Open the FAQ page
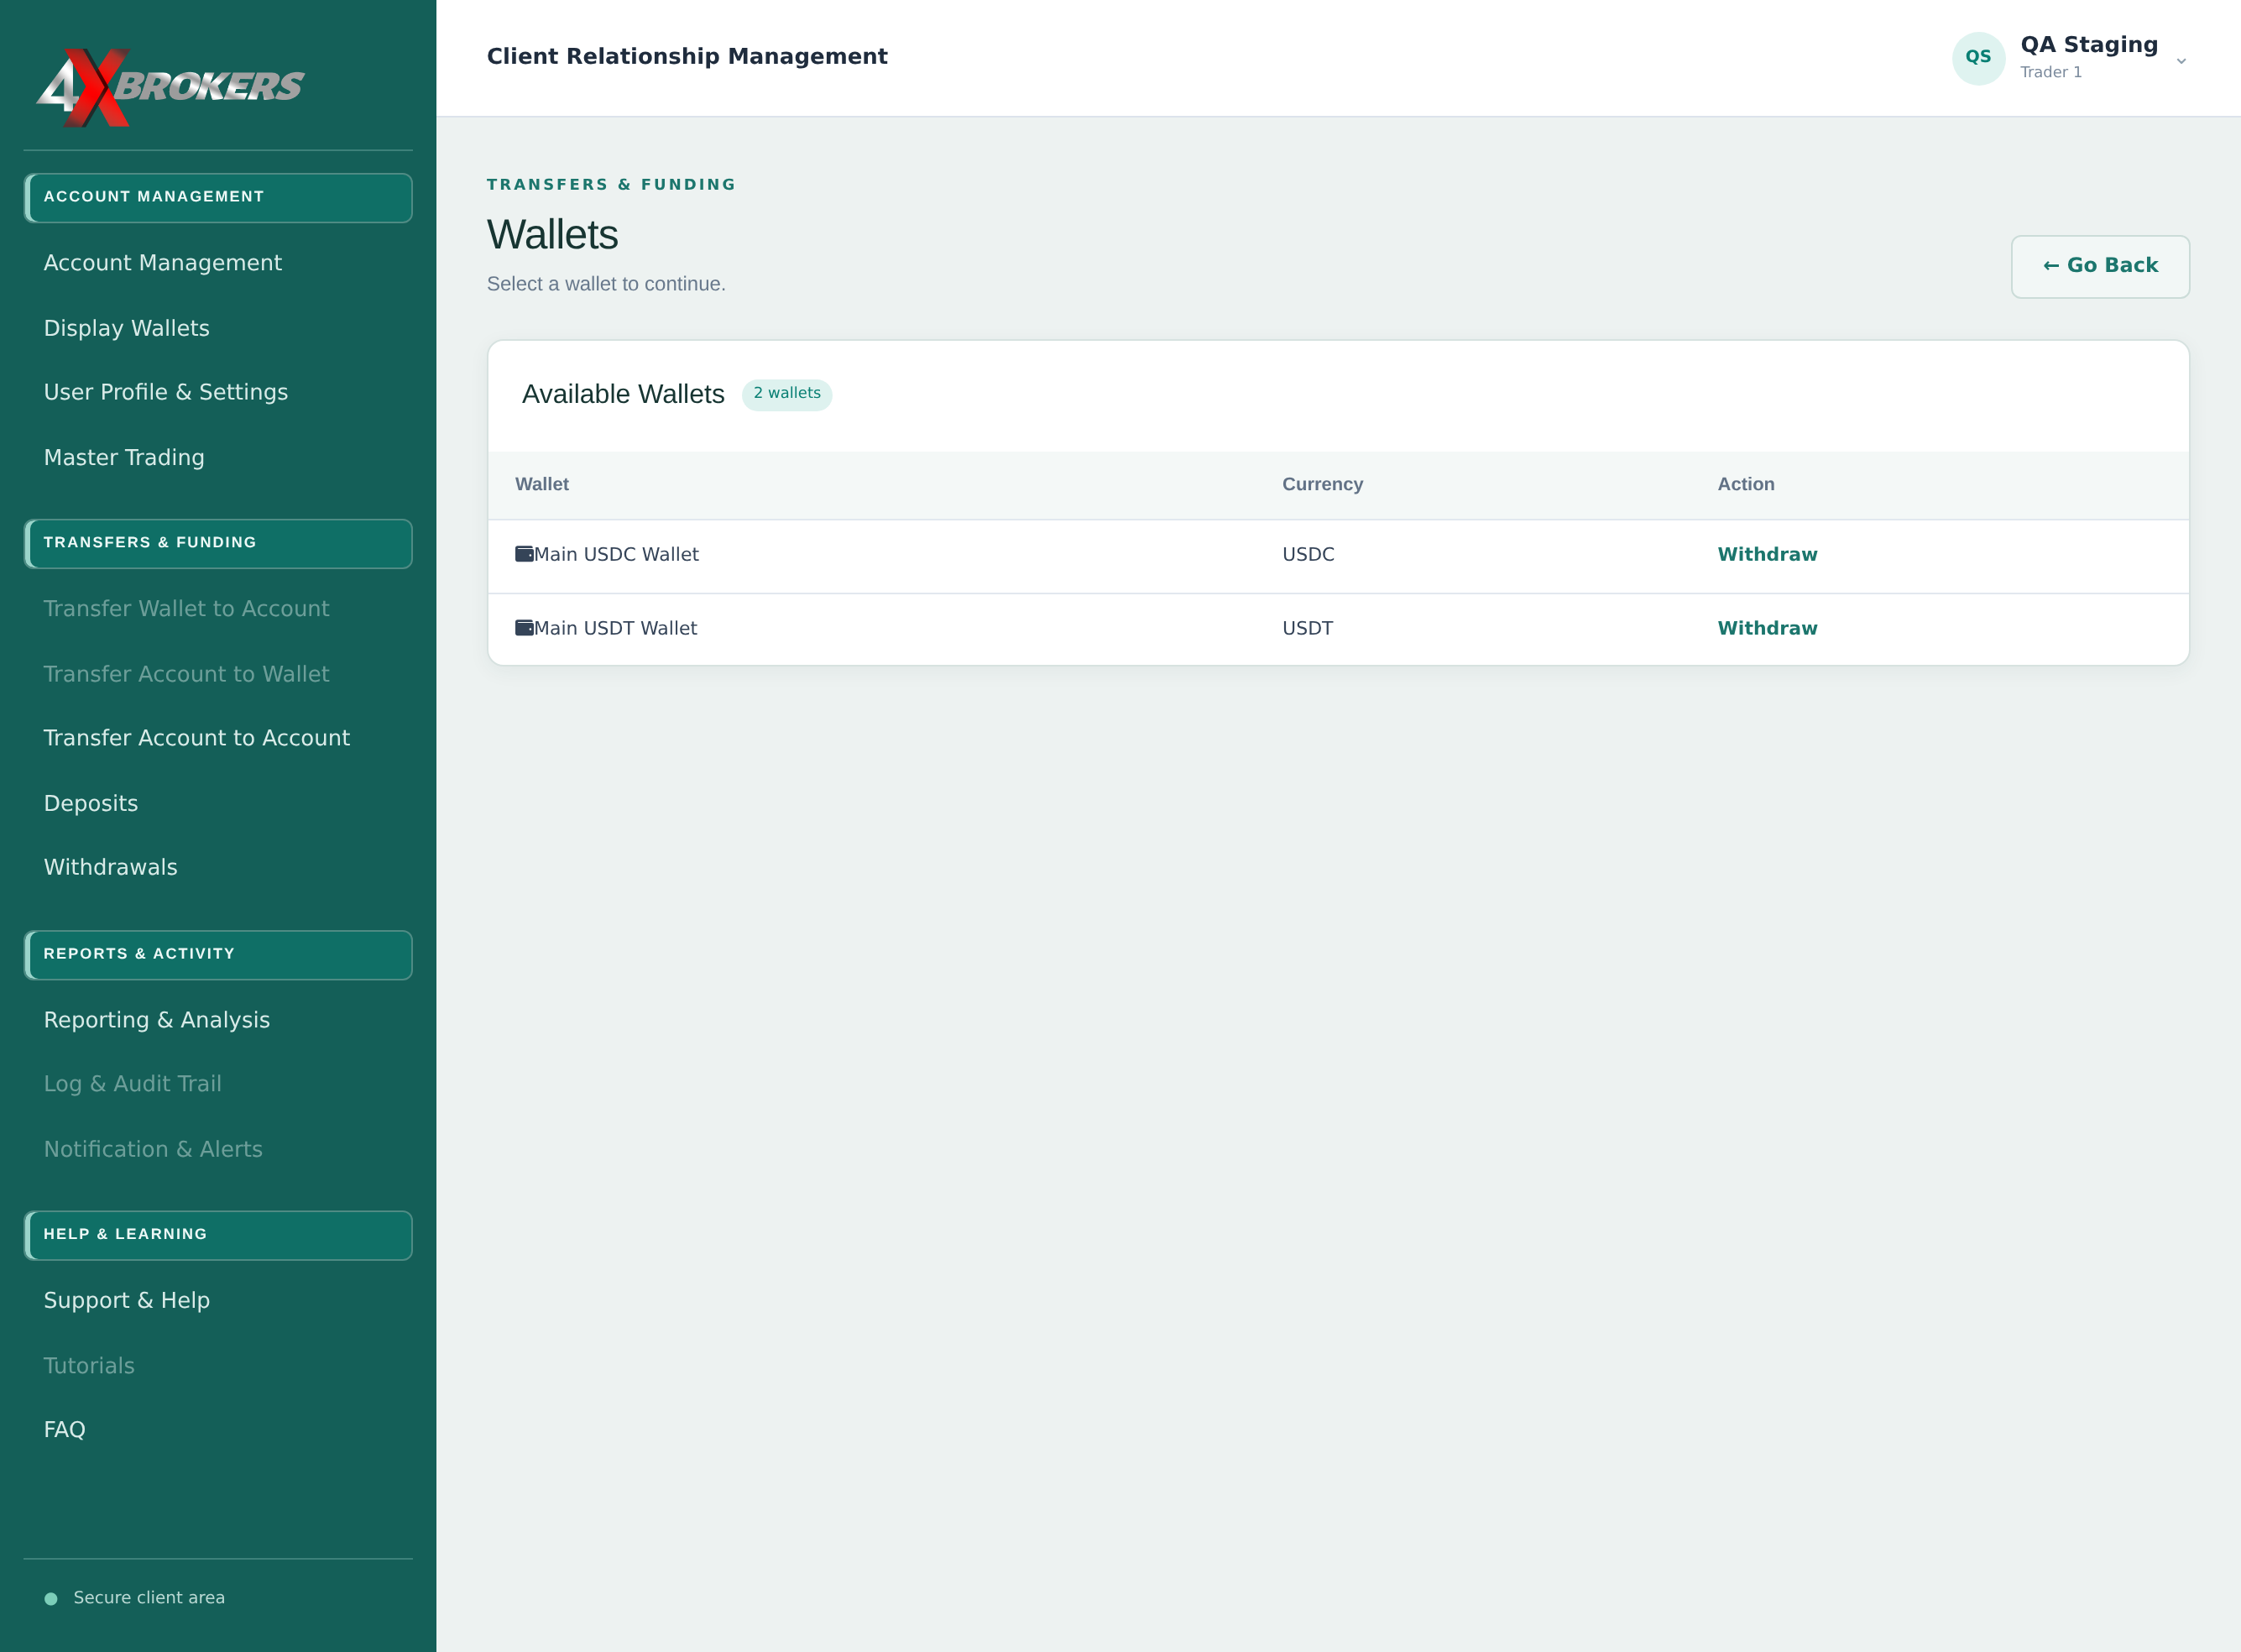This screenshot has height=1652, width=2241. point(65,1430)
